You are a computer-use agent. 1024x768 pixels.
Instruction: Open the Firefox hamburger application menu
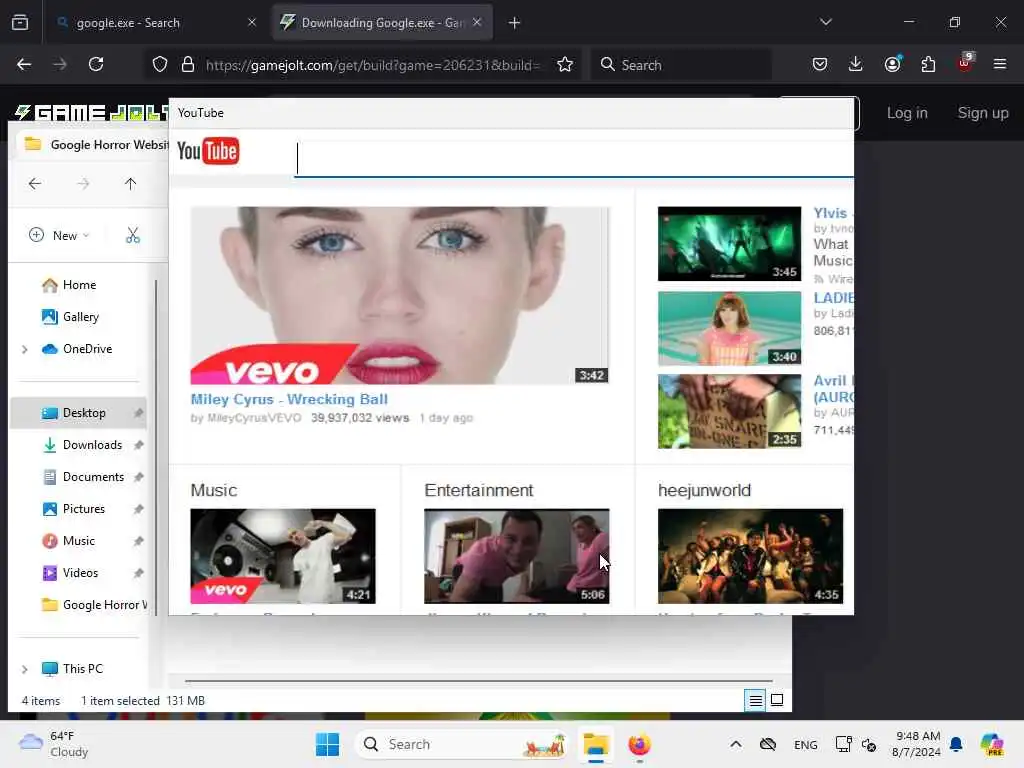pyautogui.click(x=999, y=64)
